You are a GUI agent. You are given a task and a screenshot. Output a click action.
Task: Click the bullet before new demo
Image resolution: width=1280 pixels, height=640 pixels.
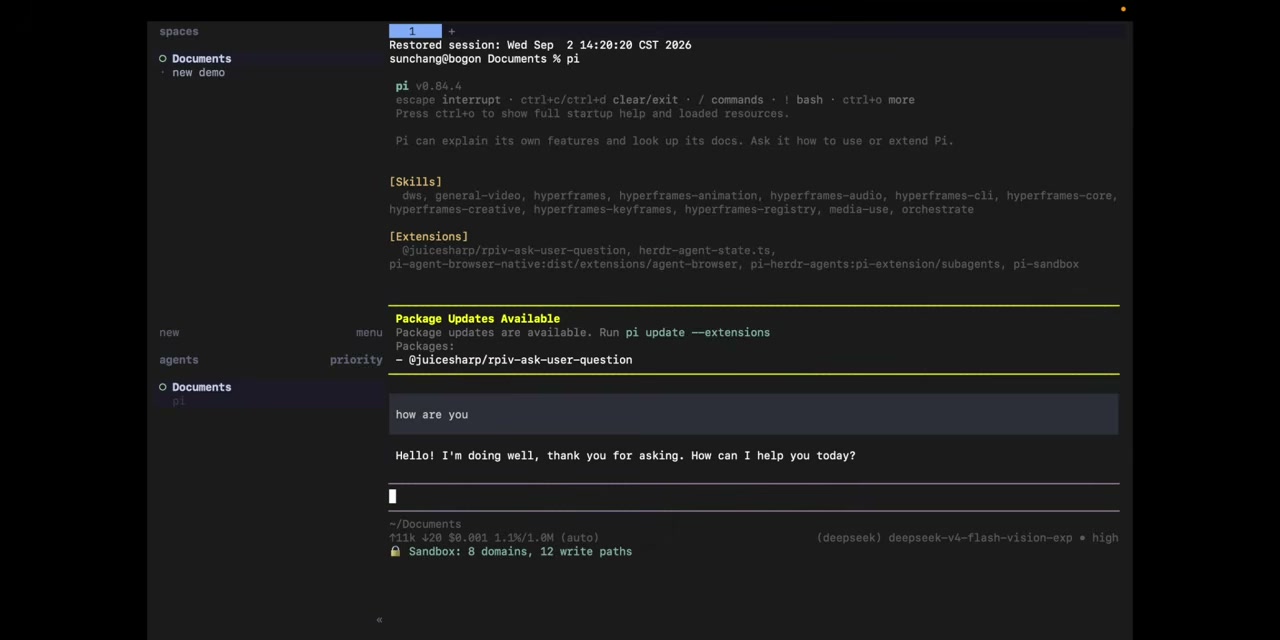(162, 73)
